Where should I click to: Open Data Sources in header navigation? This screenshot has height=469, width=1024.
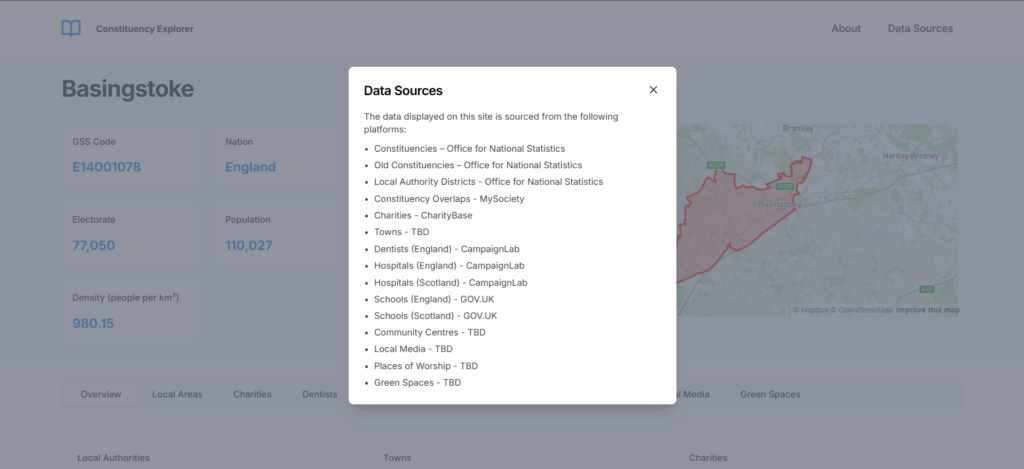920,29
